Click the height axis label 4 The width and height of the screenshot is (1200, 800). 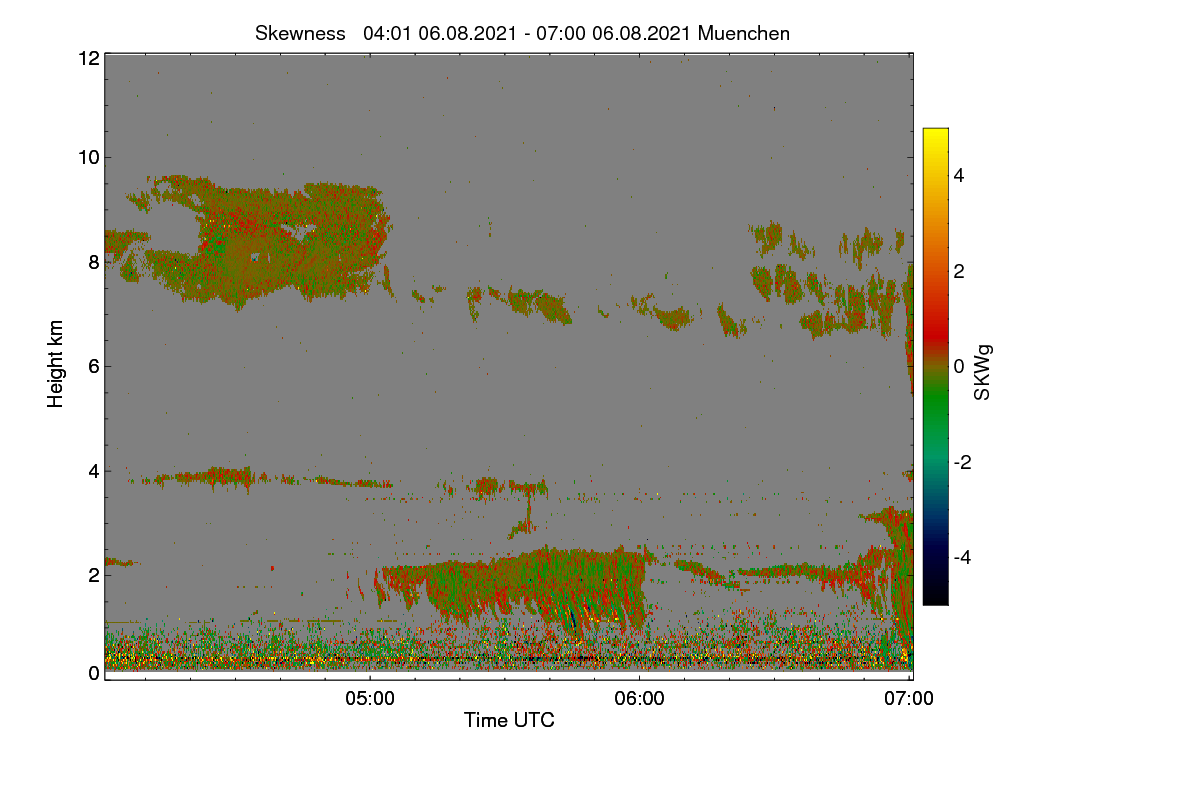coord(94,470)
